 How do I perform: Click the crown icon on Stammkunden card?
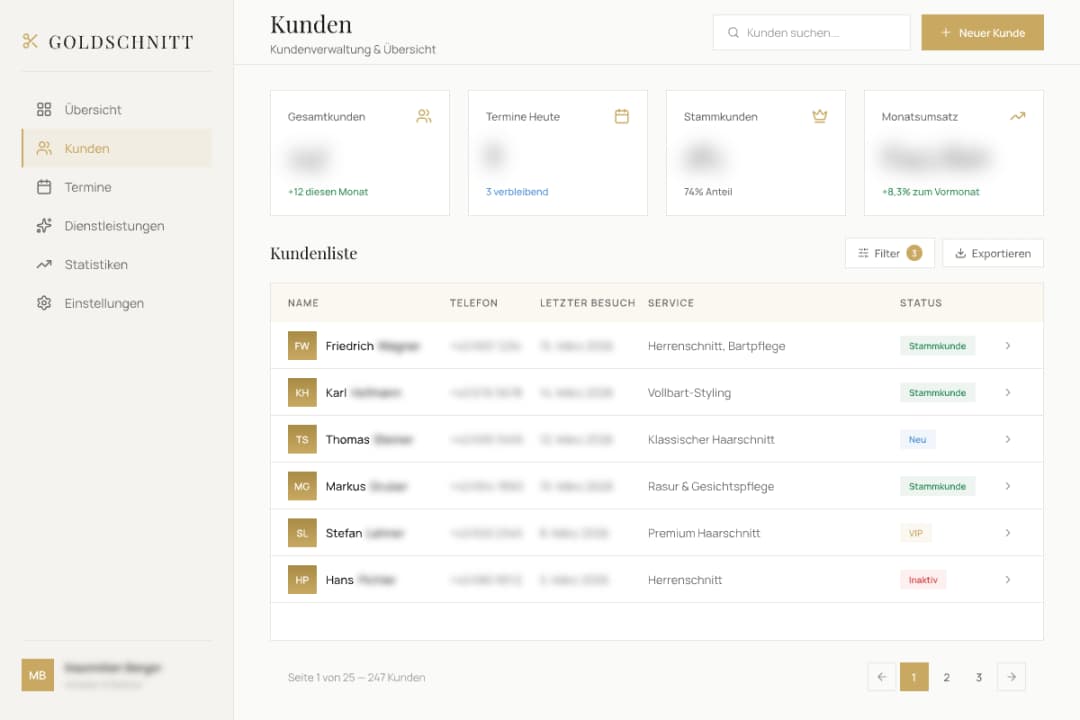coord(820,116)
